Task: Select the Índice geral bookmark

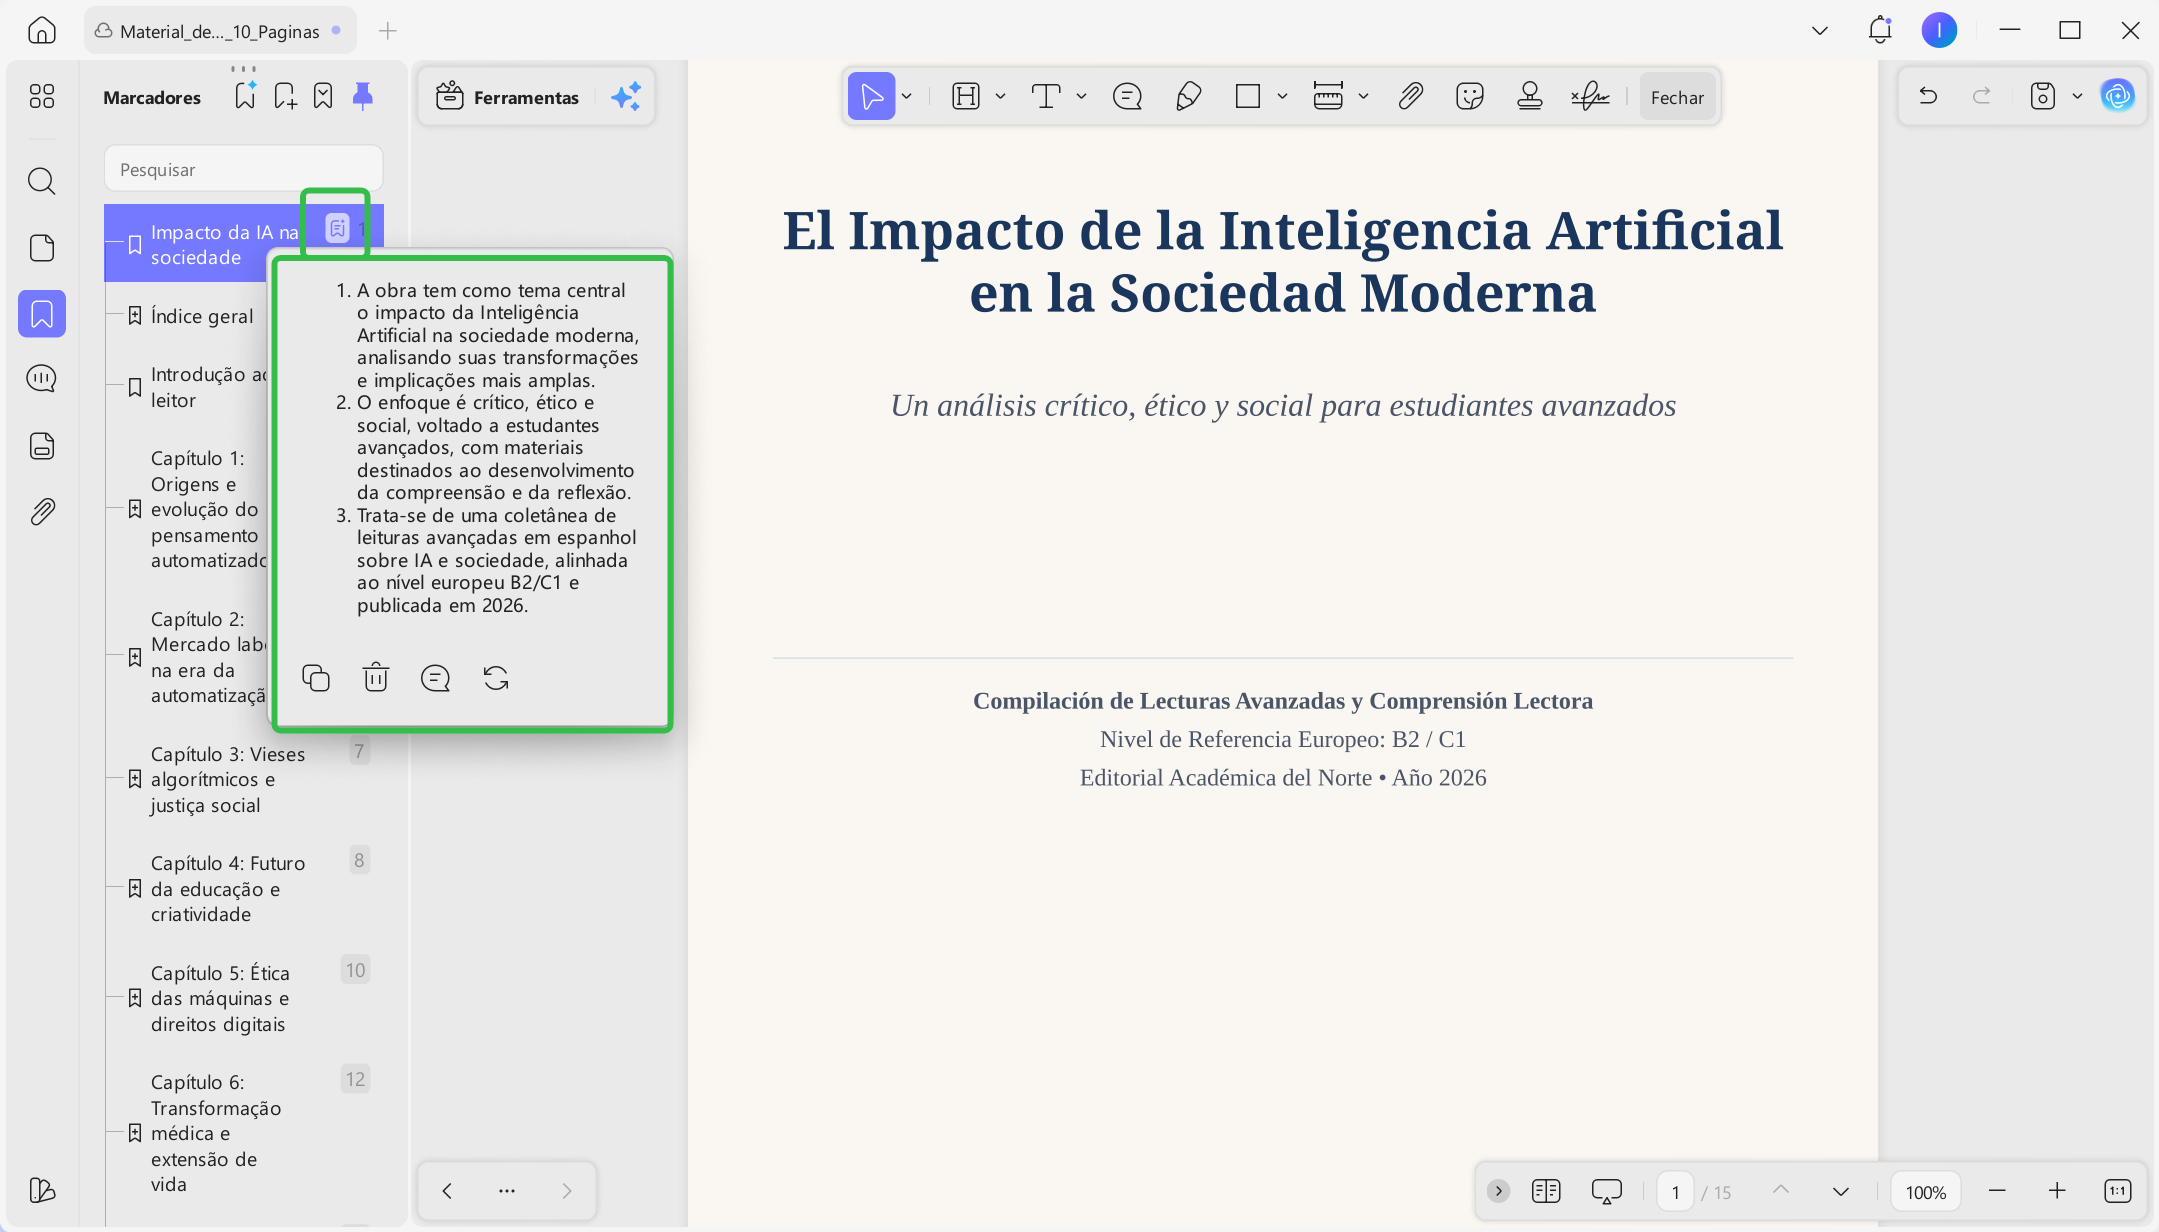Action: pyautogui.click(x=201, y=316)
